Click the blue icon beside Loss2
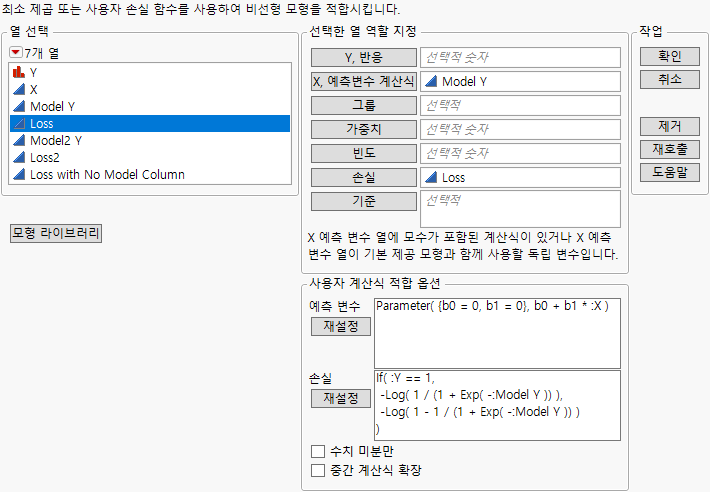710x492 pixels. [19, 157]
